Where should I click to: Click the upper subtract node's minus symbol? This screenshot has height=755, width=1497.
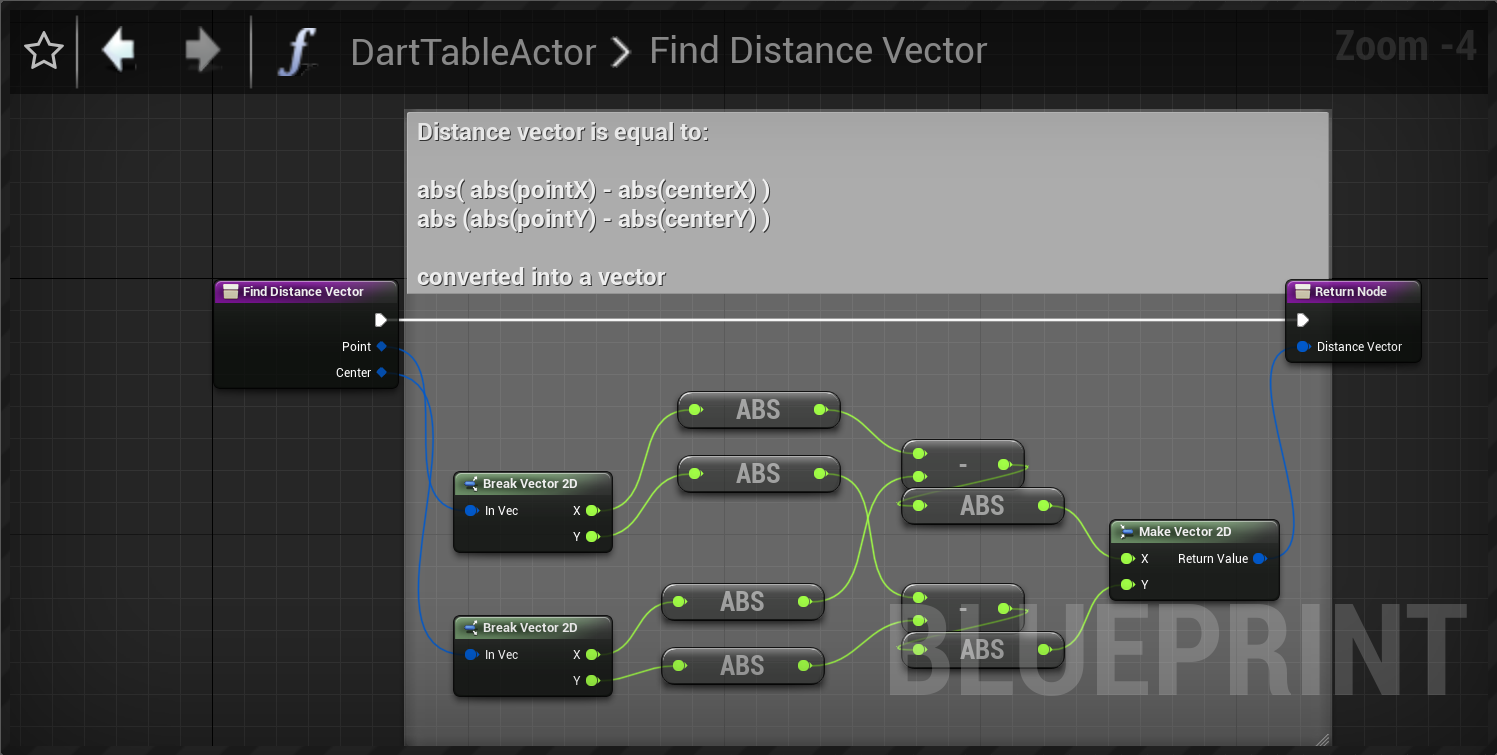(x=963, y=465)
